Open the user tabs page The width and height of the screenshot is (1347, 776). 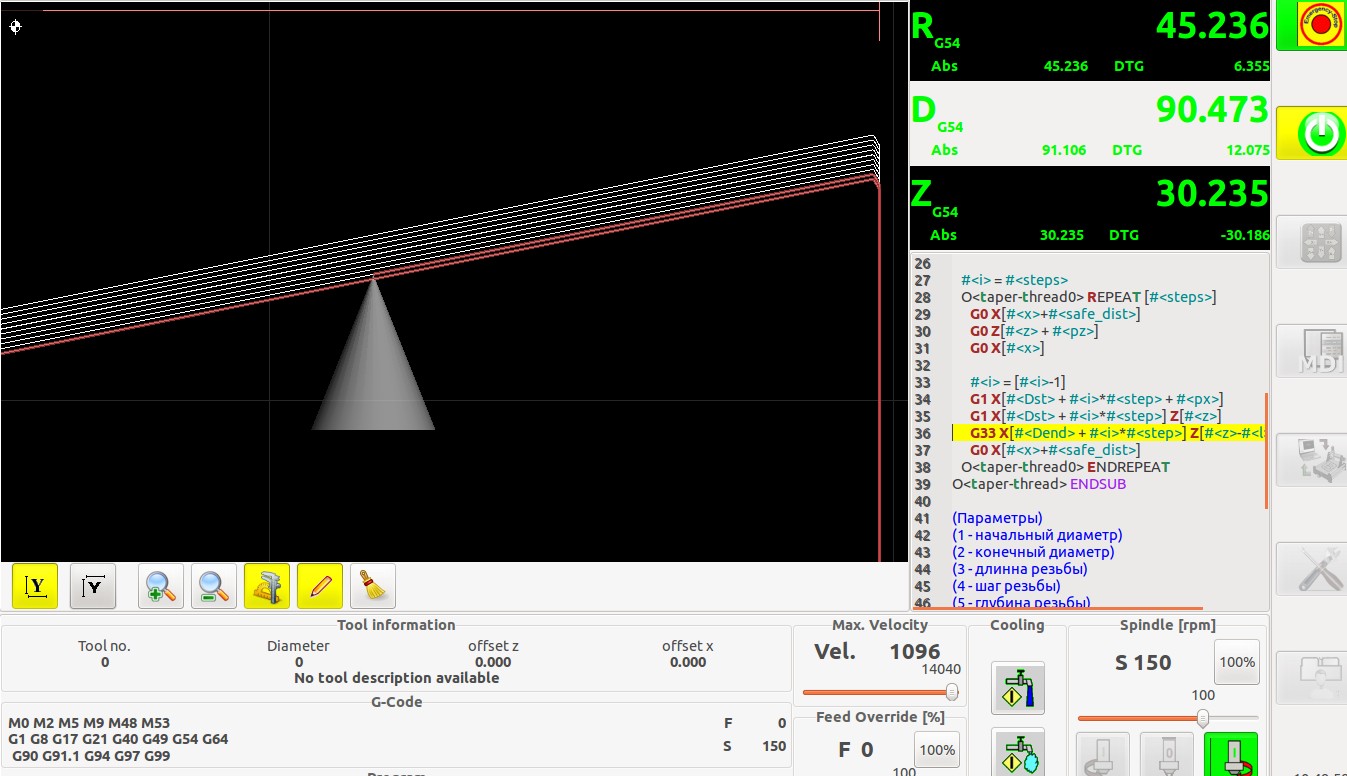[x=1311, y=676]
